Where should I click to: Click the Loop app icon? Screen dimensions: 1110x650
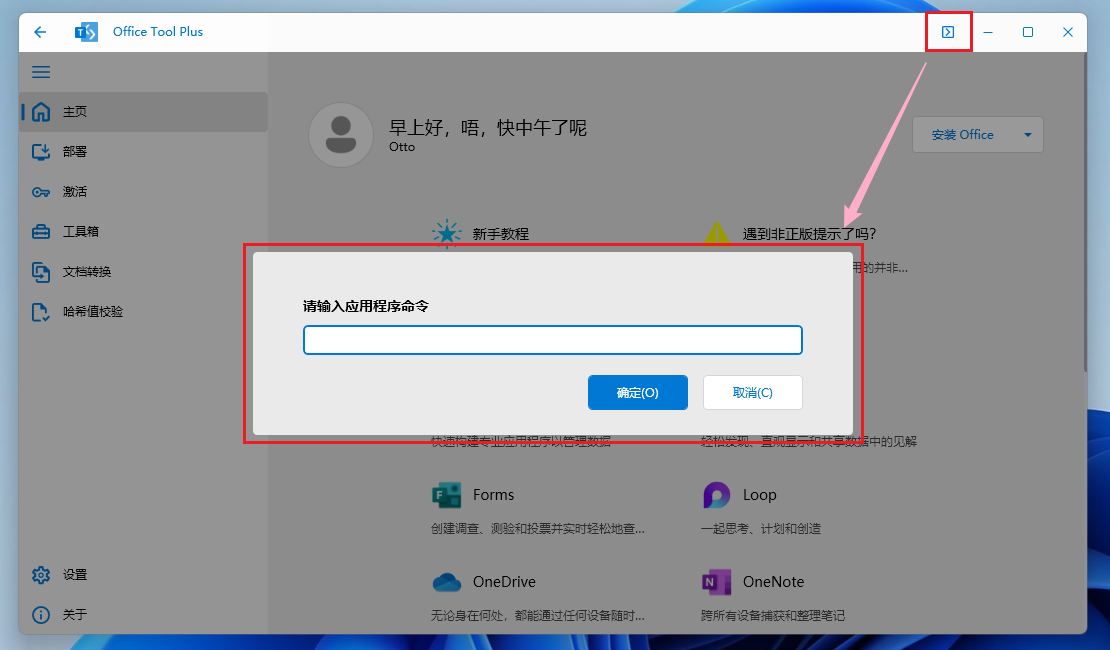[716, 495]
